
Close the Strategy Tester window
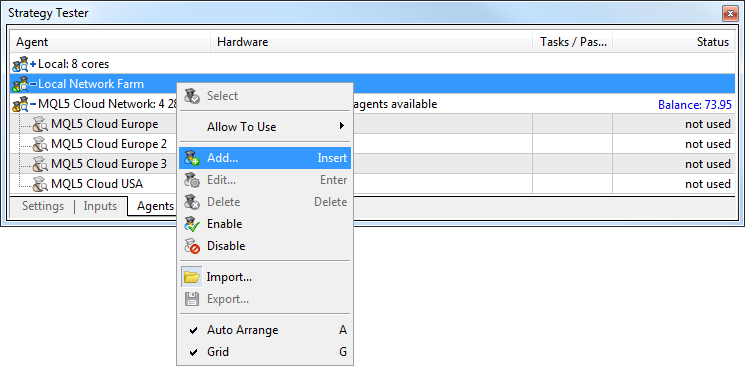tap(729, 13)
